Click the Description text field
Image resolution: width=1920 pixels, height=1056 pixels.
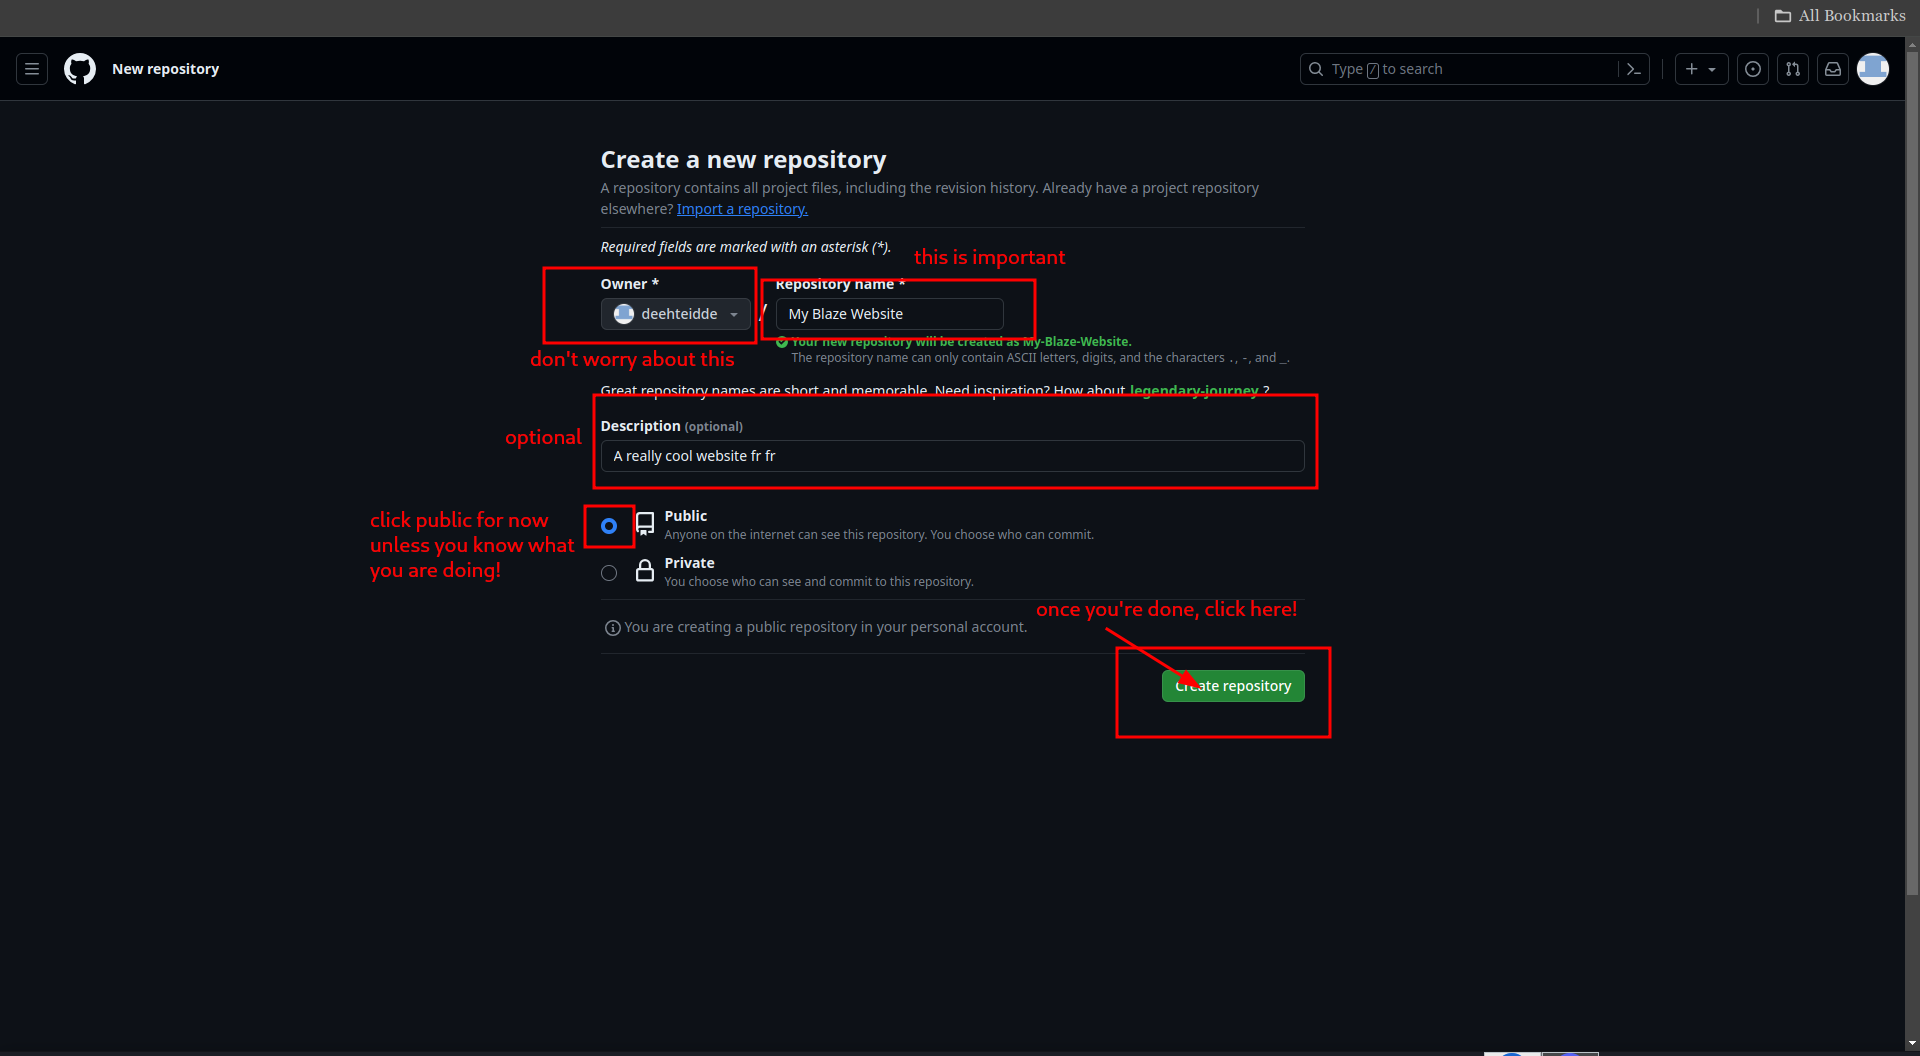952,456
